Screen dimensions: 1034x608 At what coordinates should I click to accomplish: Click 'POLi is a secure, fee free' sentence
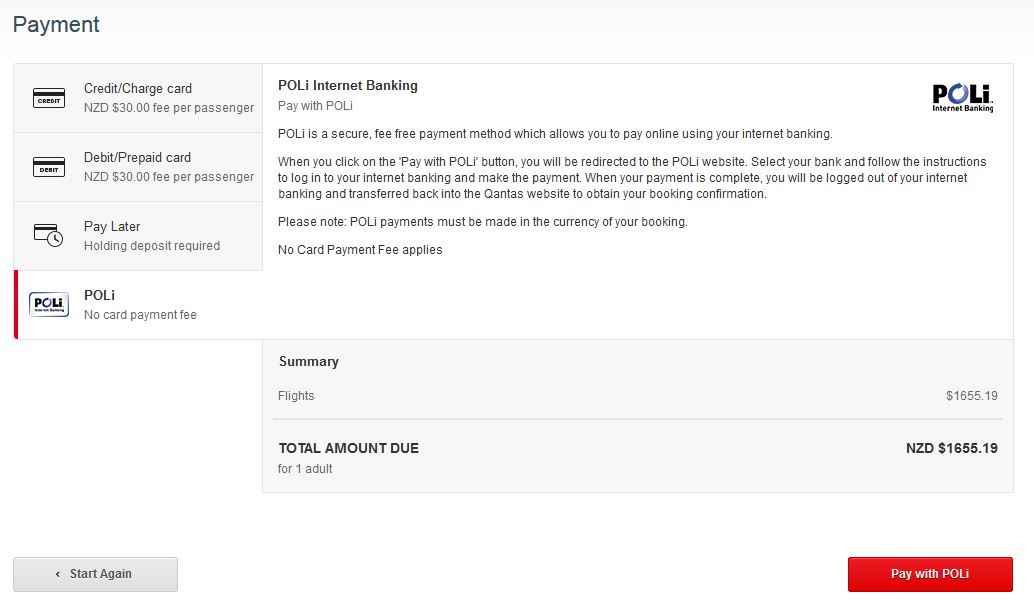click(x=555, y=134)
